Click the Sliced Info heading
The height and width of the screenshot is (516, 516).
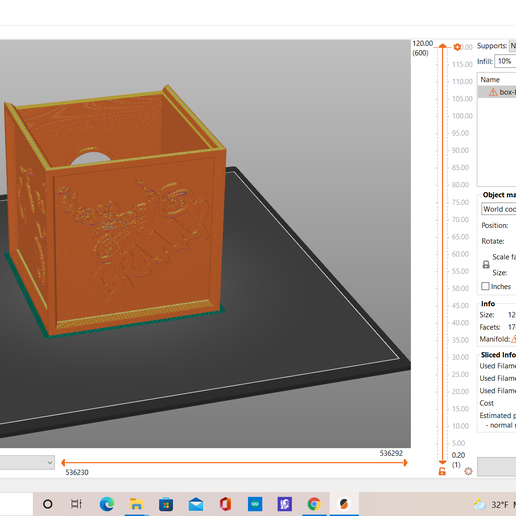[x=498, y=355]
